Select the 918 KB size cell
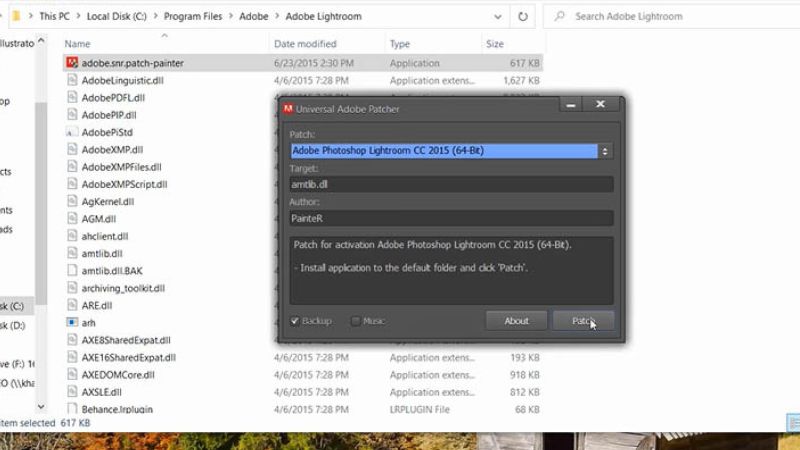The height and width of the screenshot is (450, 800). click(524, 374)
